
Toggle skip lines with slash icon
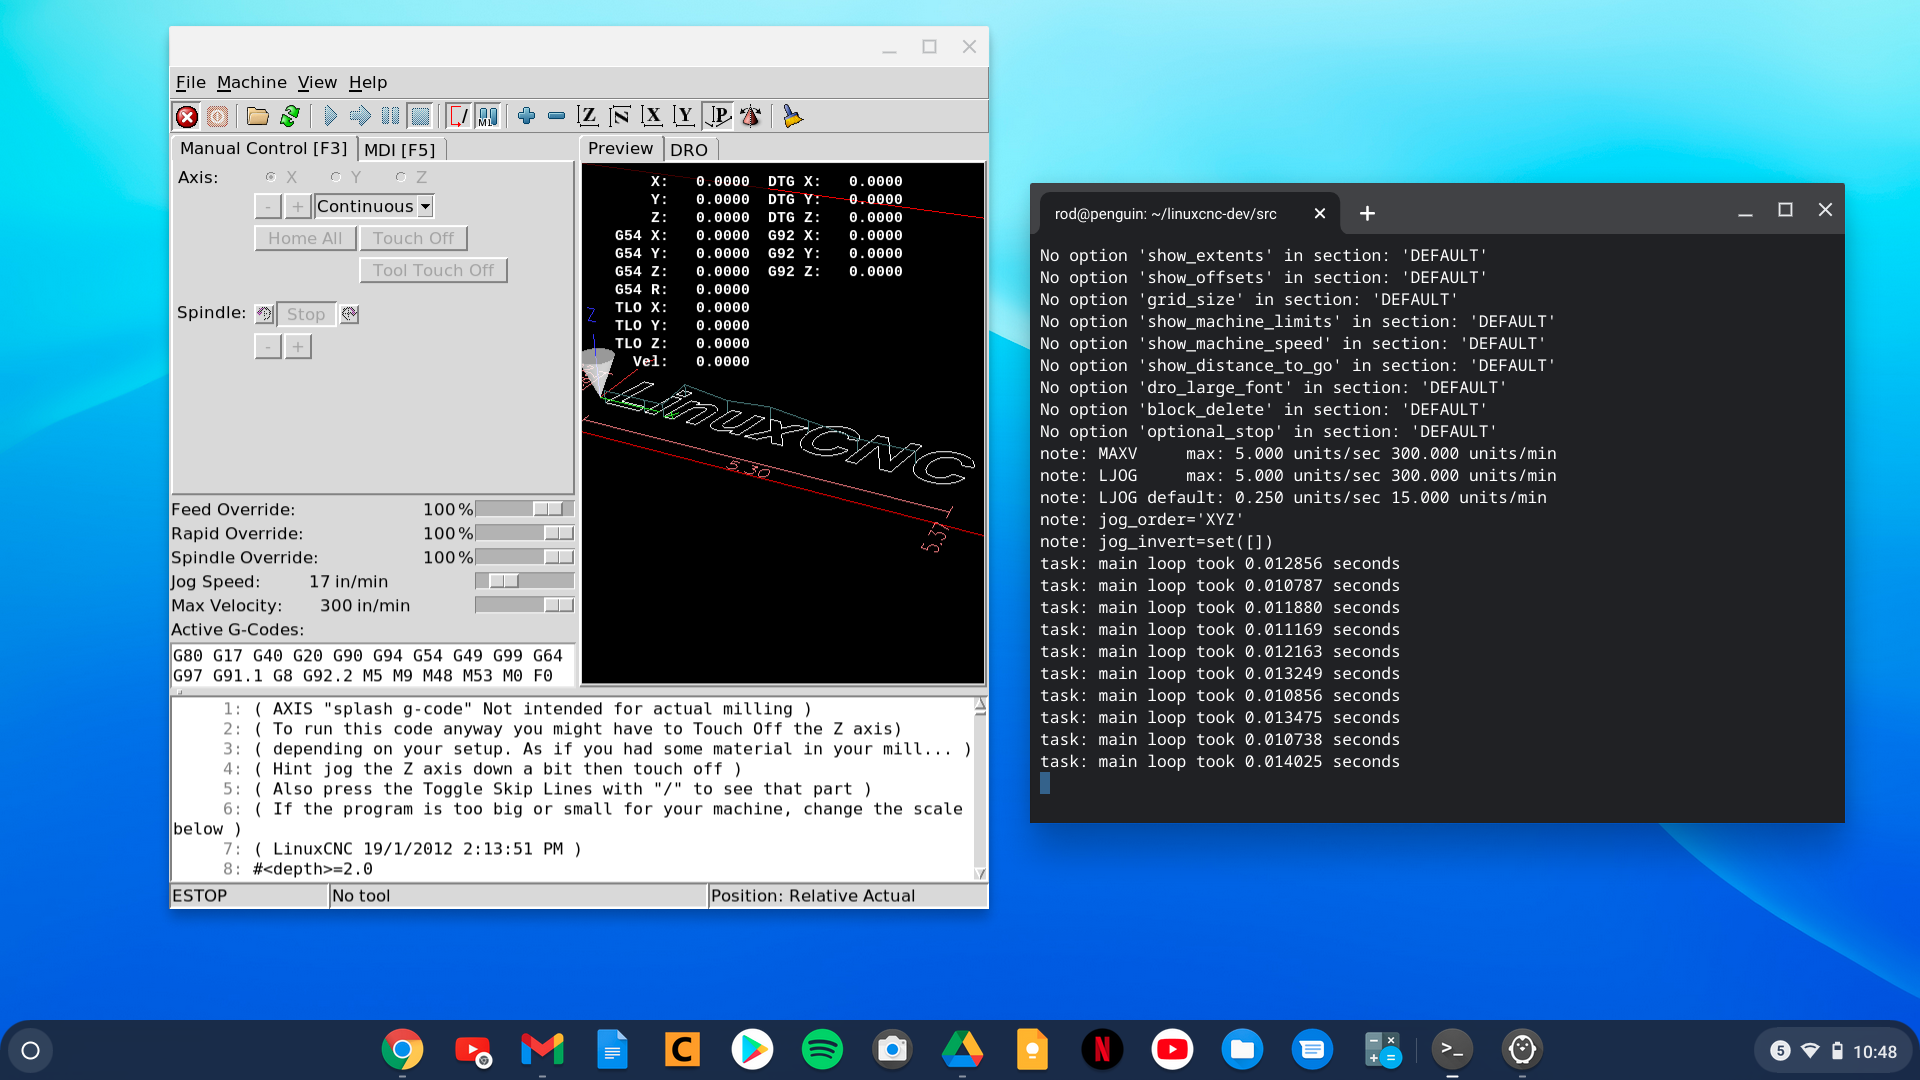458,117
